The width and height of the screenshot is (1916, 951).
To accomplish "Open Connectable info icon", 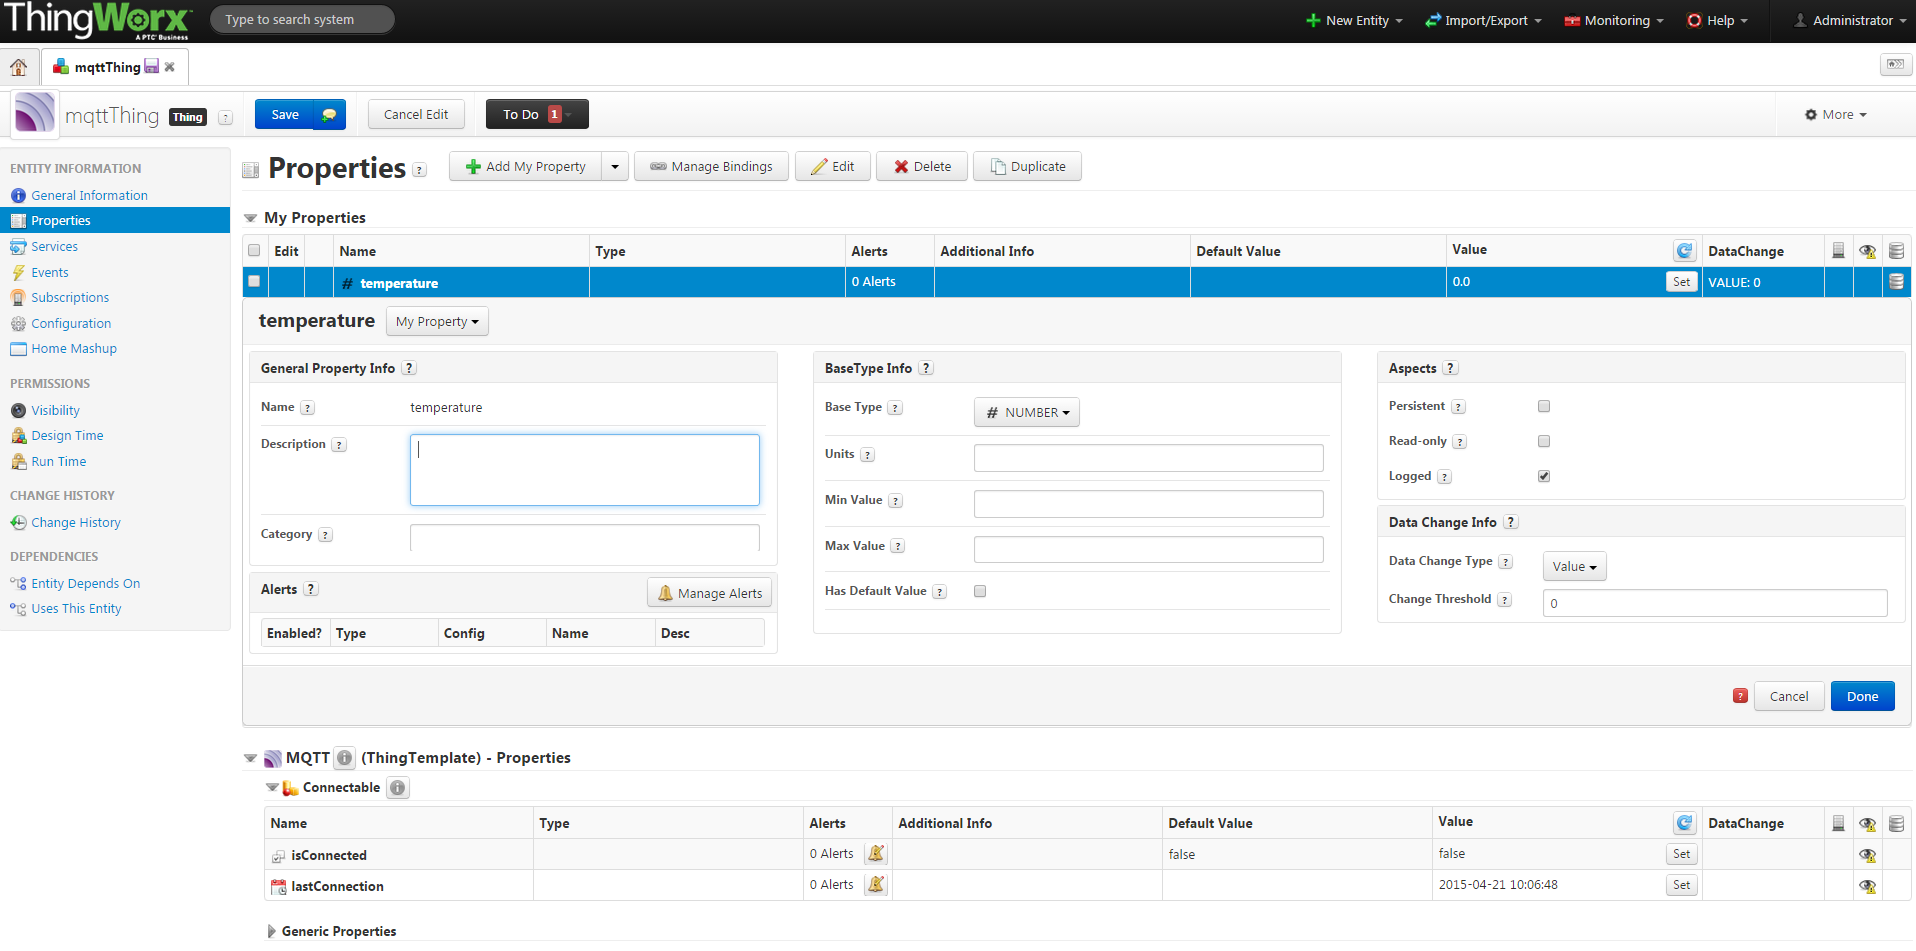I will point(398,788).
